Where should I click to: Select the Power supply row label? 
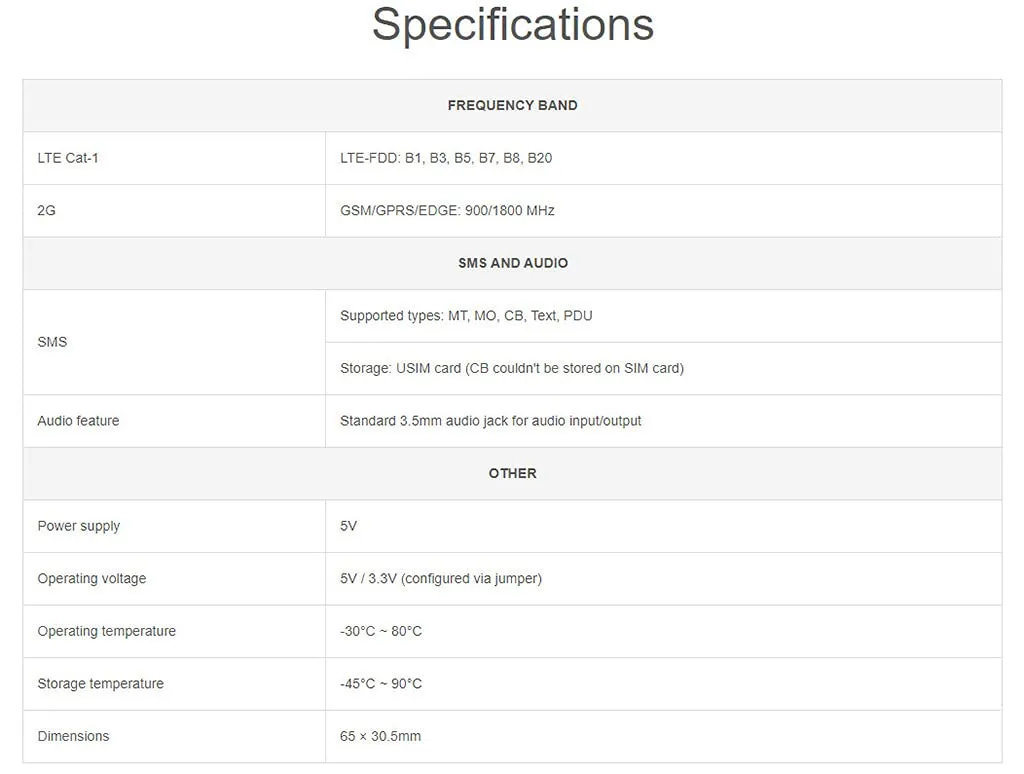click(79, 526)
